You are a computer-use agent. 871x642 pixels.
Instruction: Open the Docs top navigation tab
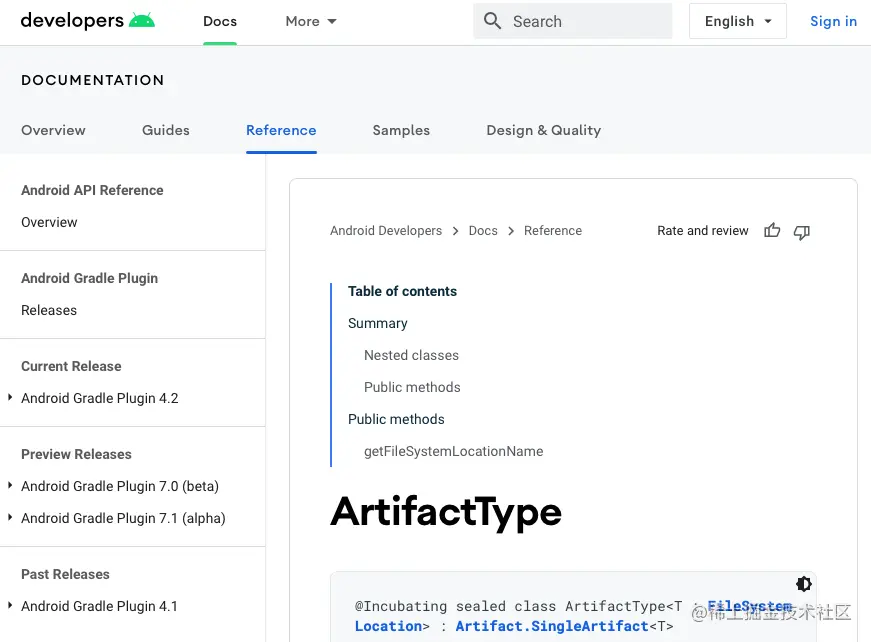pos(220,21)
